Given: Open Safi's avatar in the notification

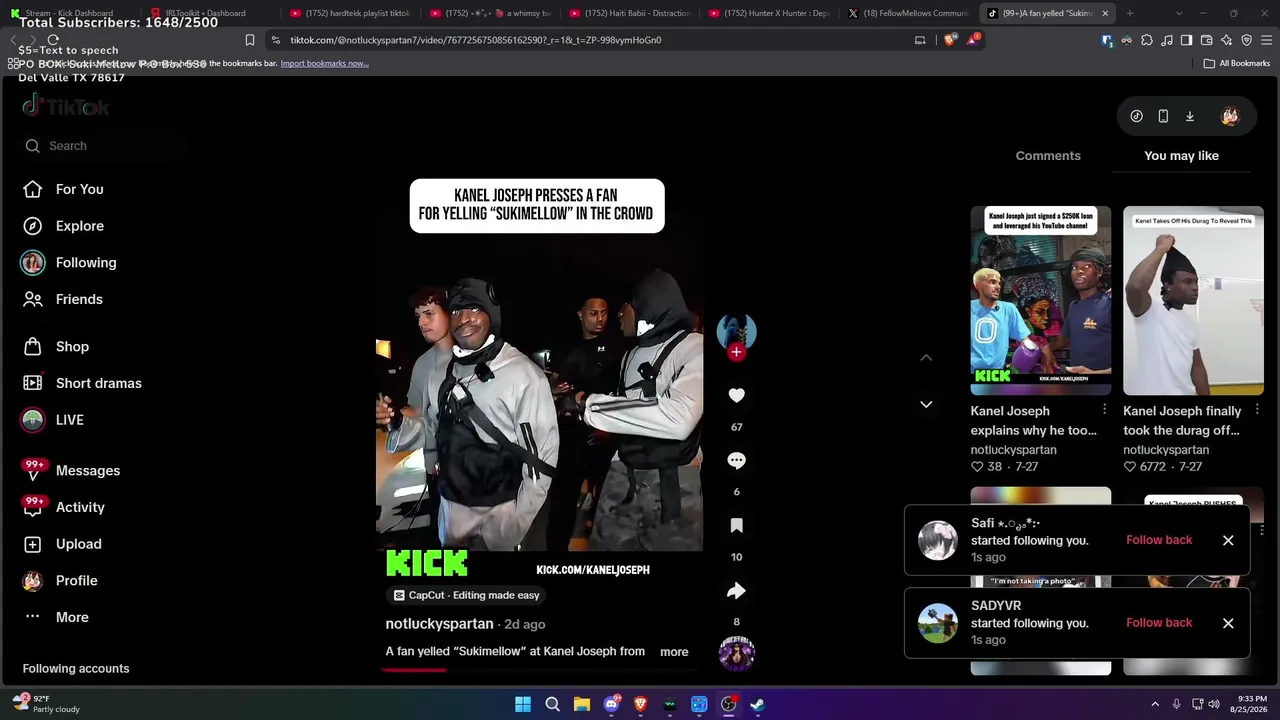Looking at the screenshot, I should click(938, 540).
